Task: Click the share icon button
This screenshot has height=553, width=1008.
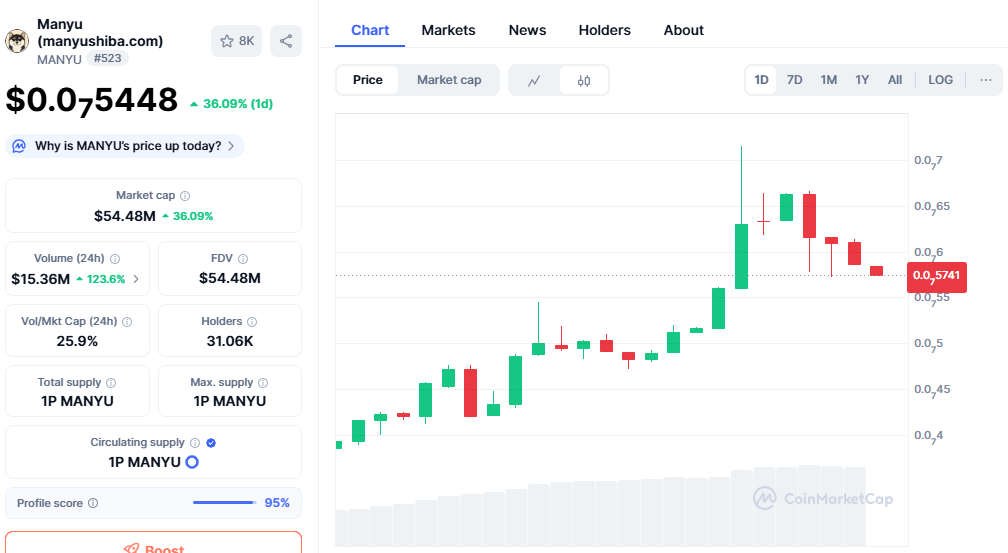Action: (286, 41)
